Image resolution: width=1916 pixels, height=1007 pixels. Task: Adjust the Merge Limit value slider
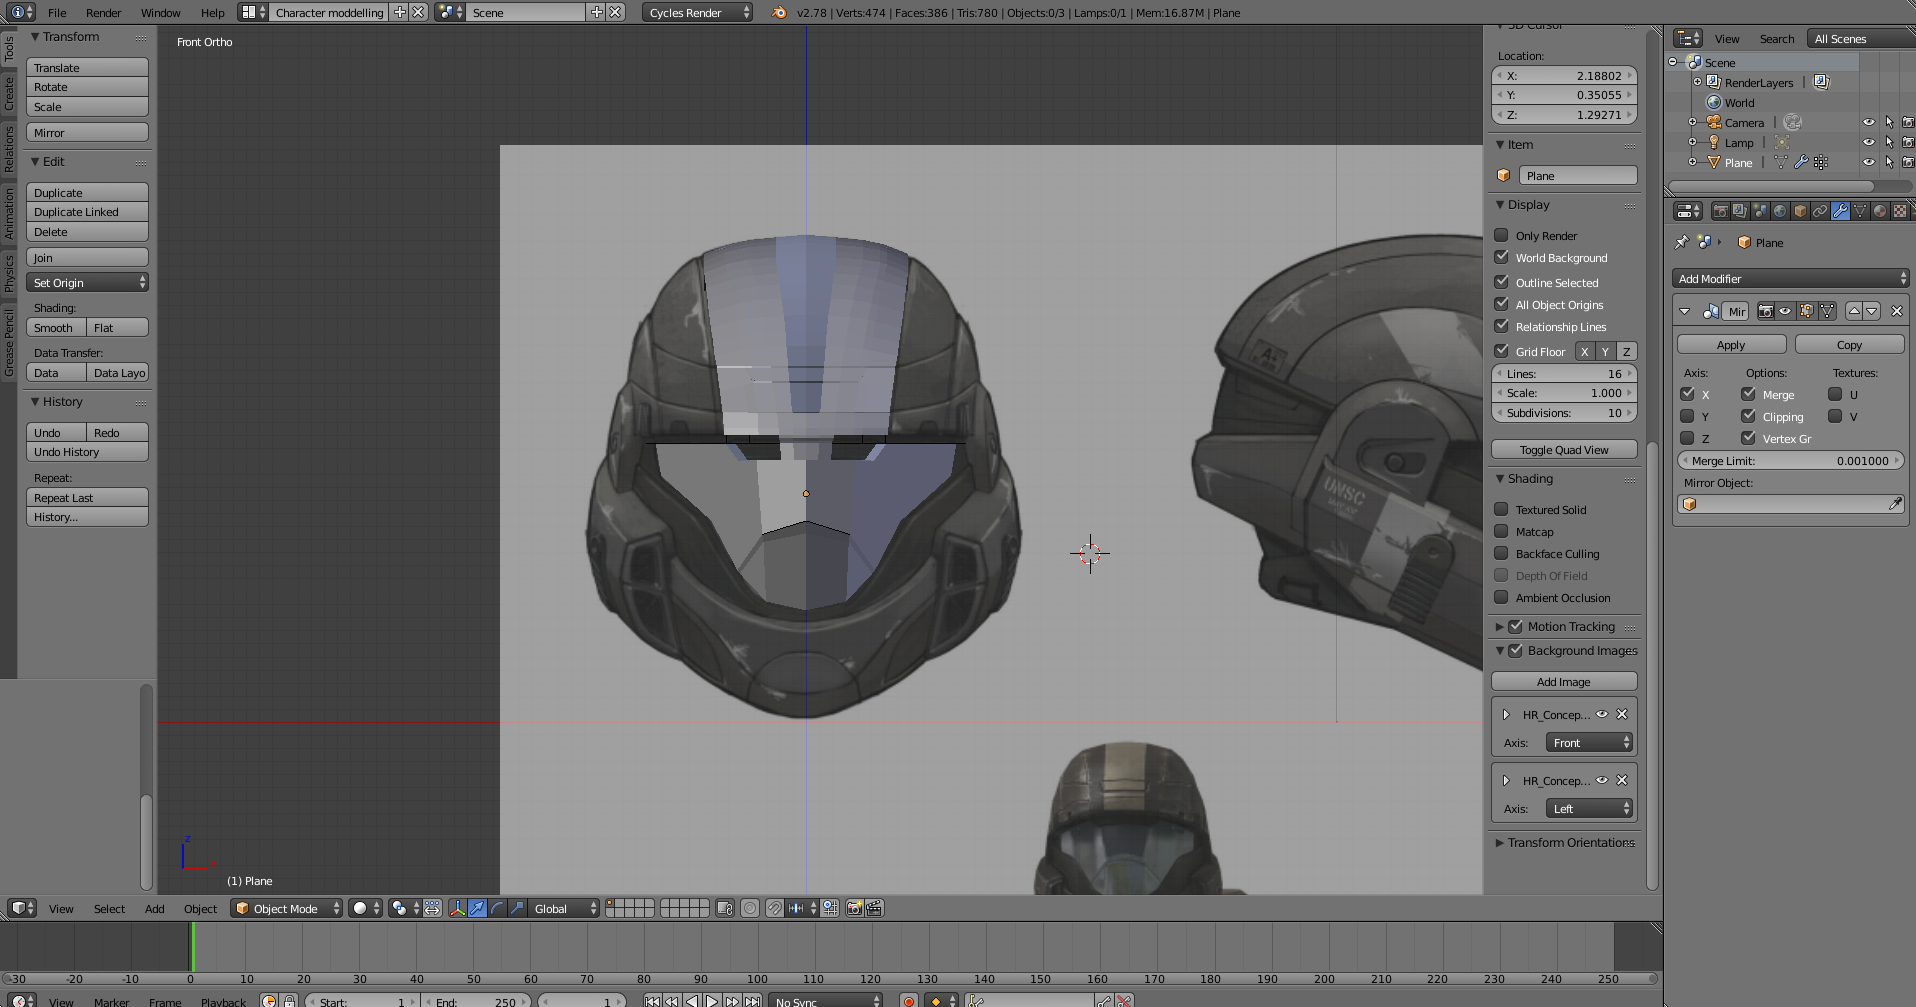coord(1790,460)
